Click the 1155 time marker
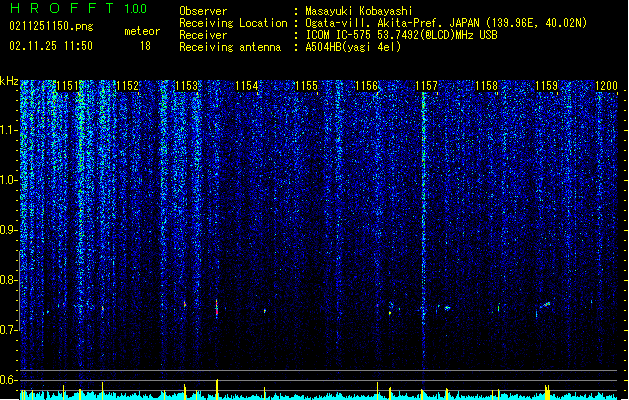The height and width of the screenshot is (400, 629). click(306, 86)
